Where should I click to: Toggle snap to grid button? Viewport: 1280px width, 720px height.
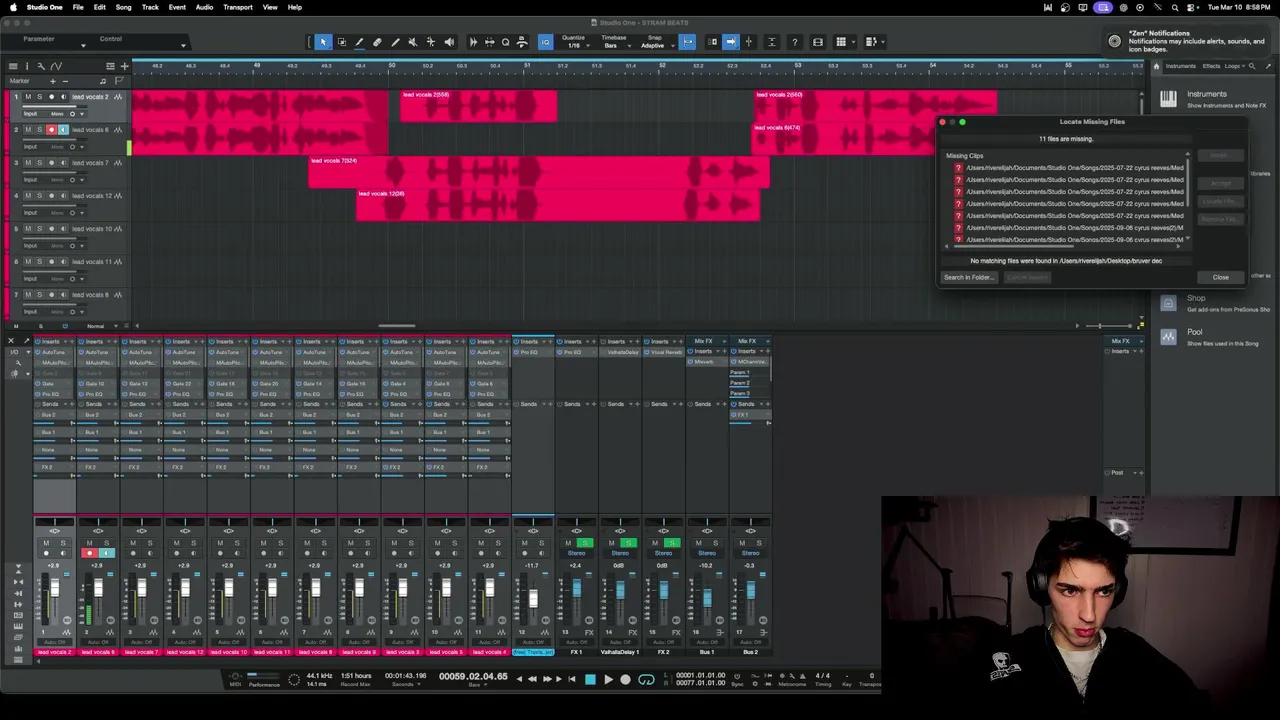coord(688,42)
